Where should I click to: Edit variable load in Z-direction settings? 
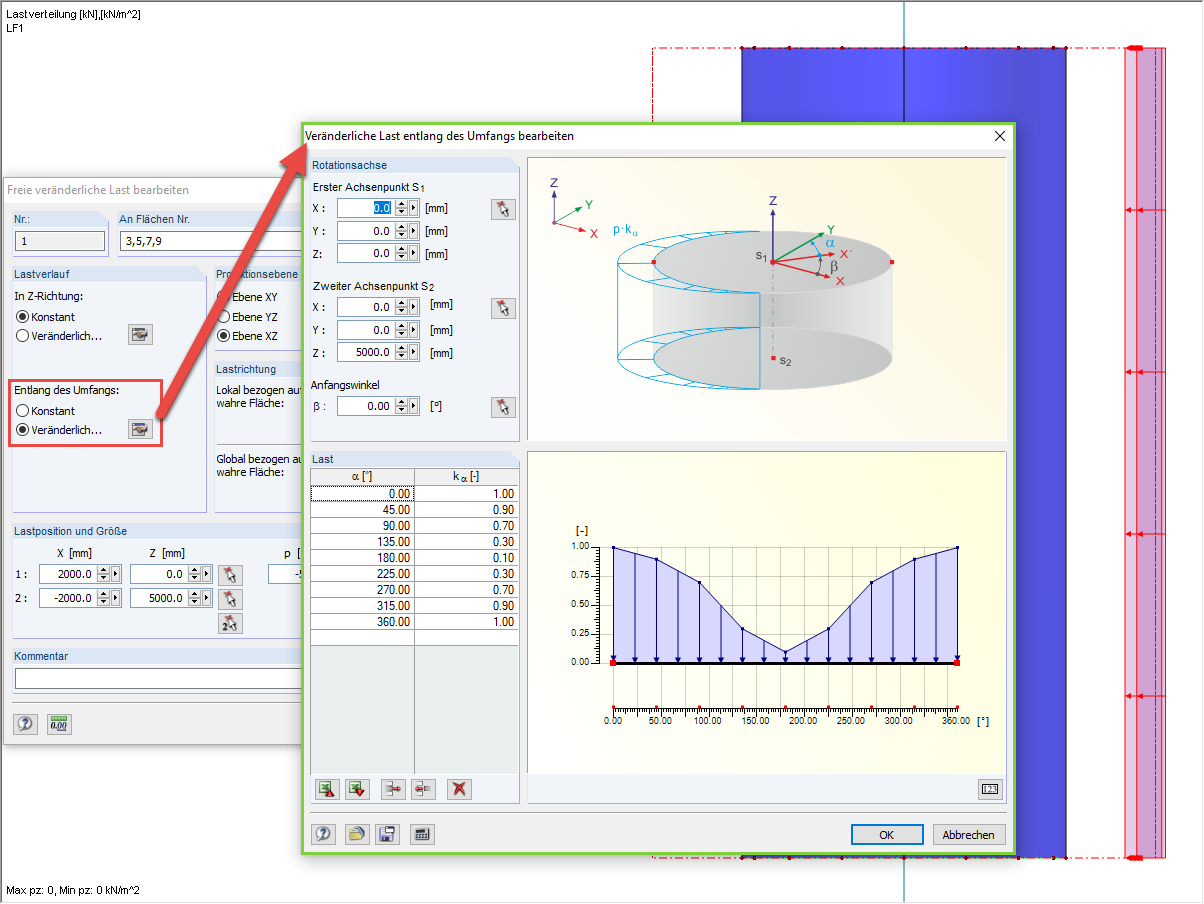pyautogui.click(x=140, y=335)
